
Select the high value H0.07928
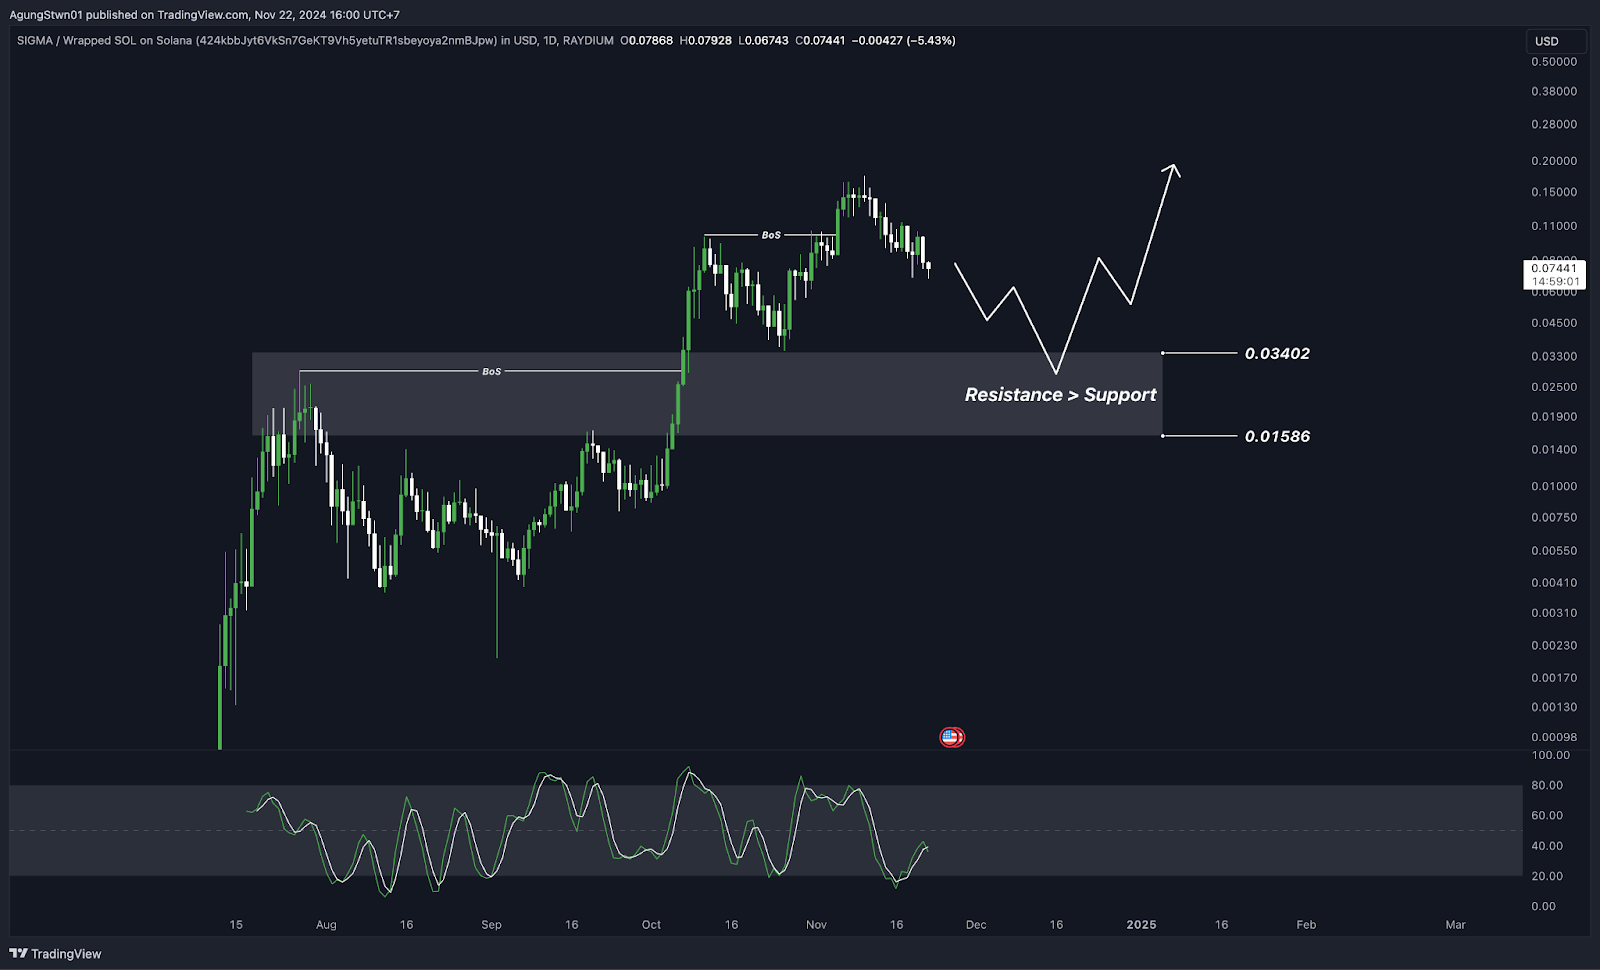(705, 41)
